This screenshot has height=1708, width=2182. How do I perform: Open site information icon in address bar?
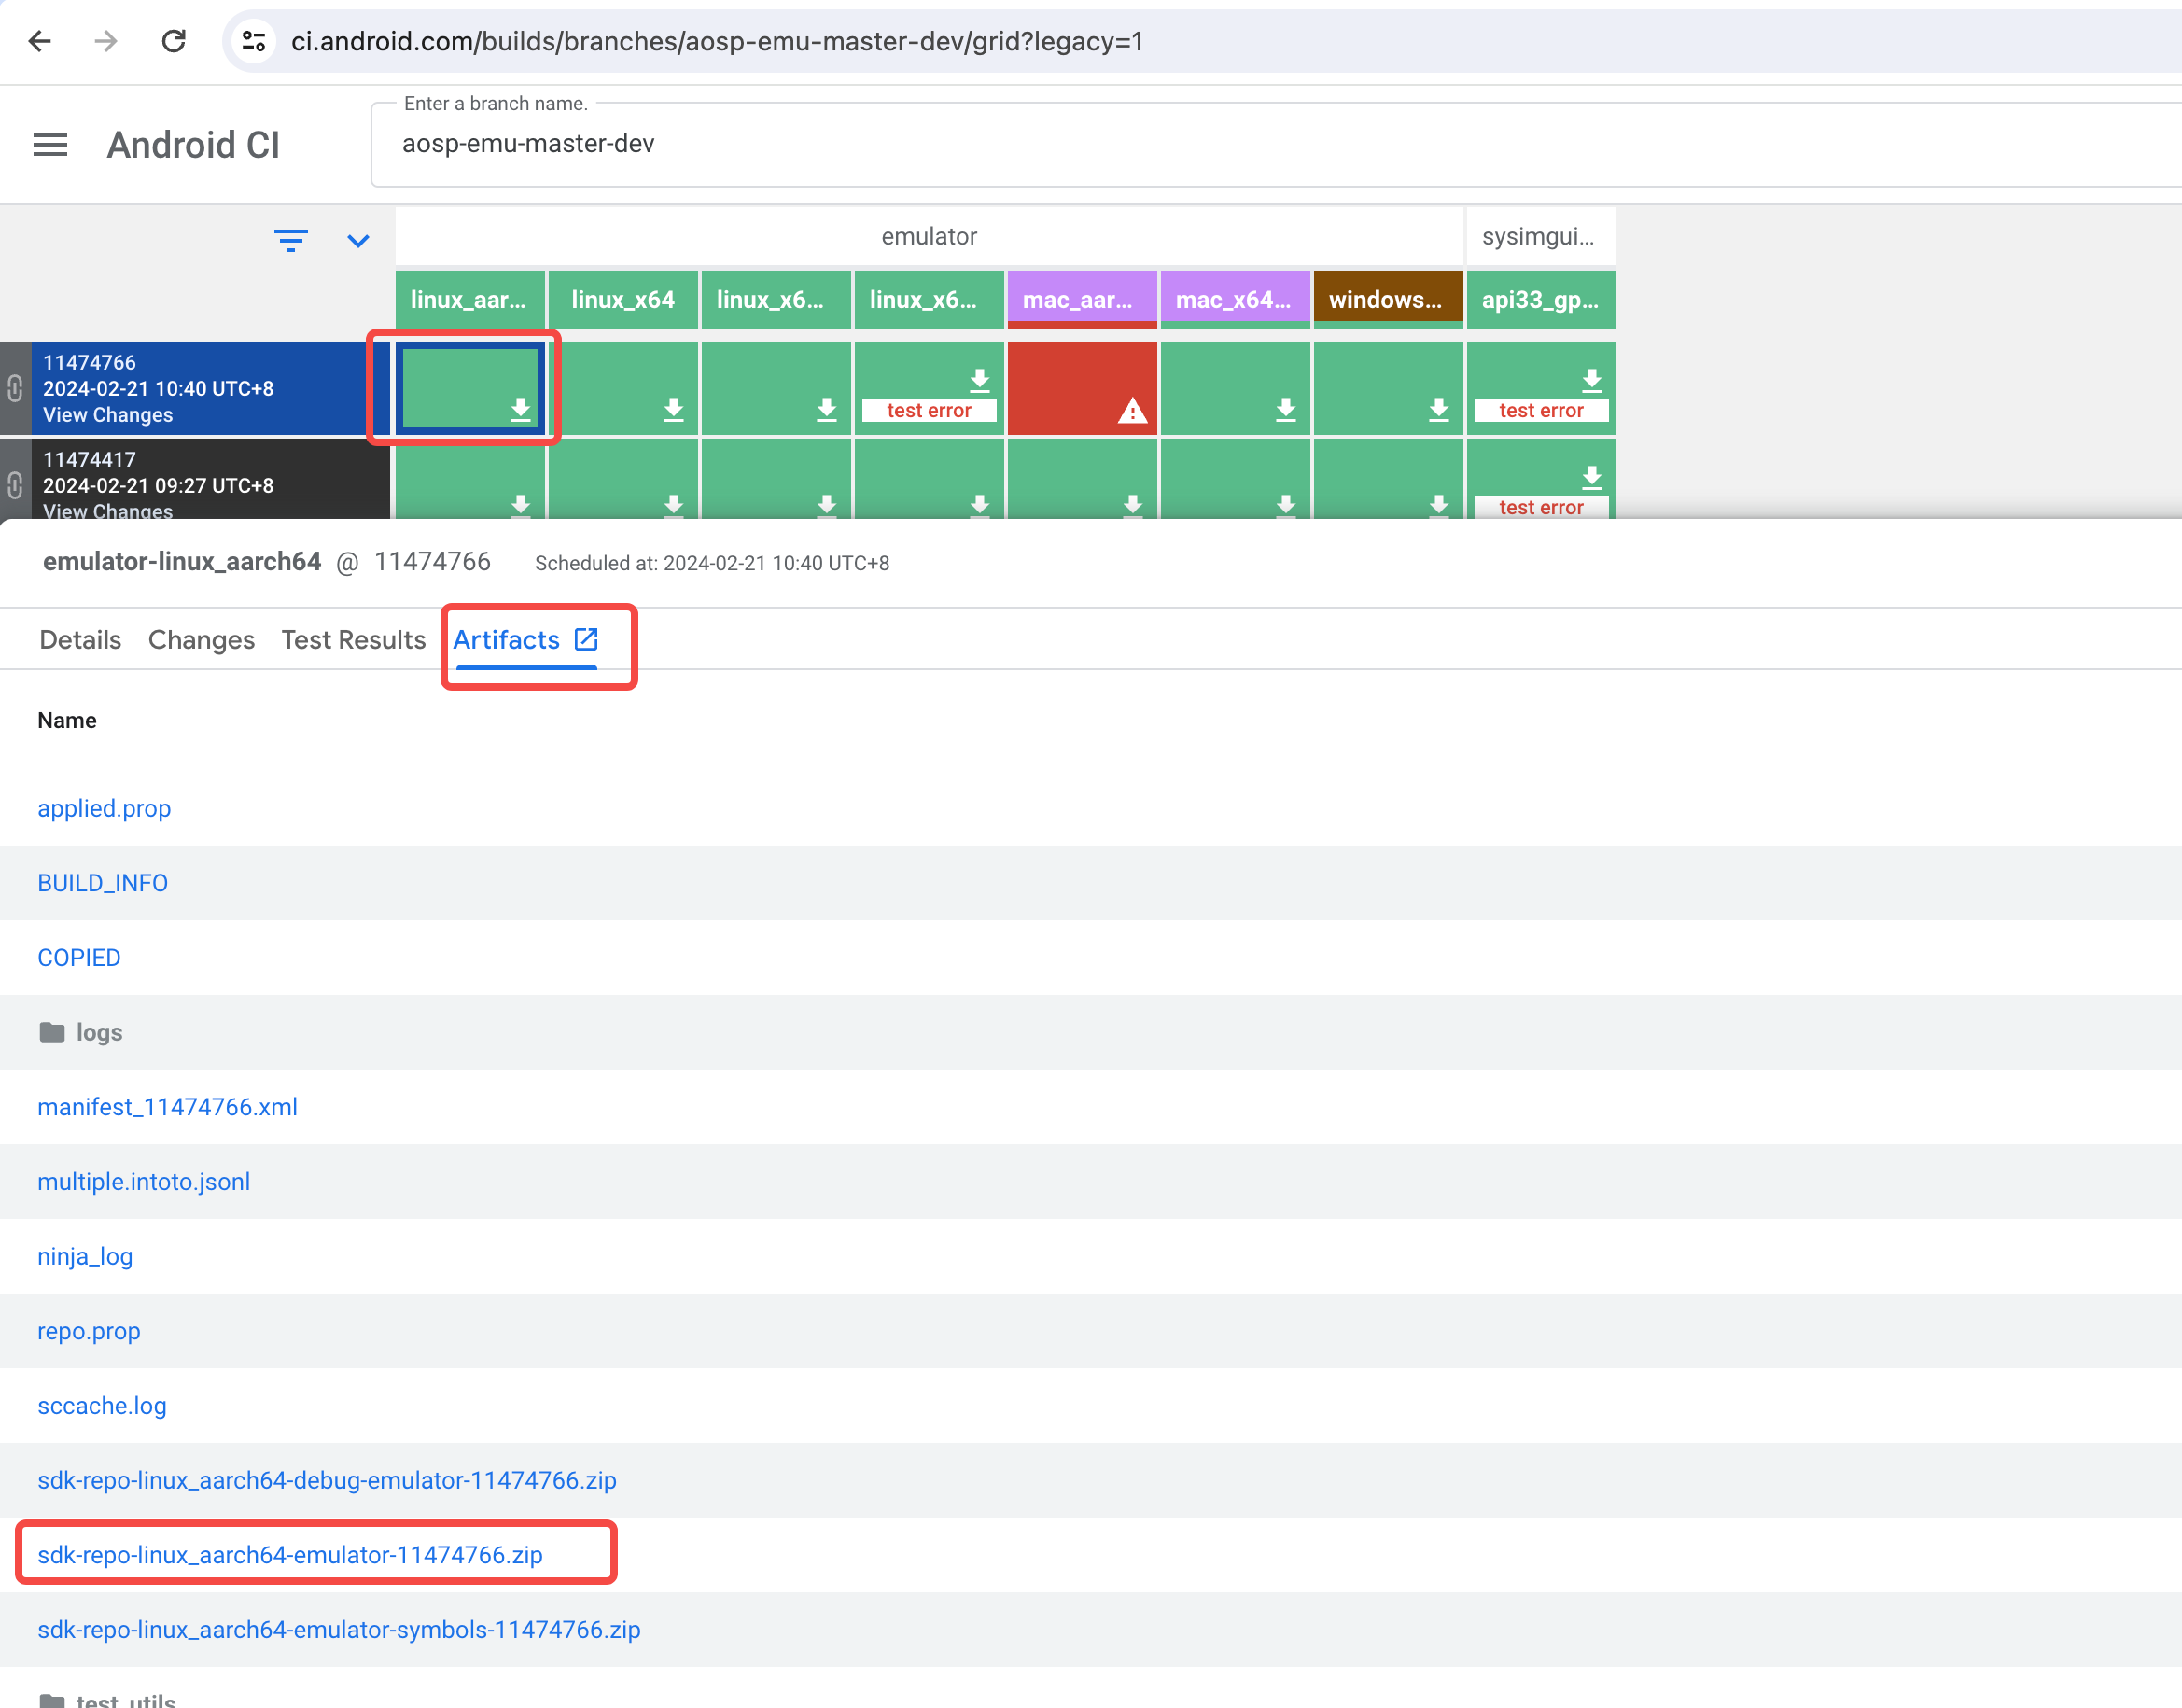click(254, 41)
